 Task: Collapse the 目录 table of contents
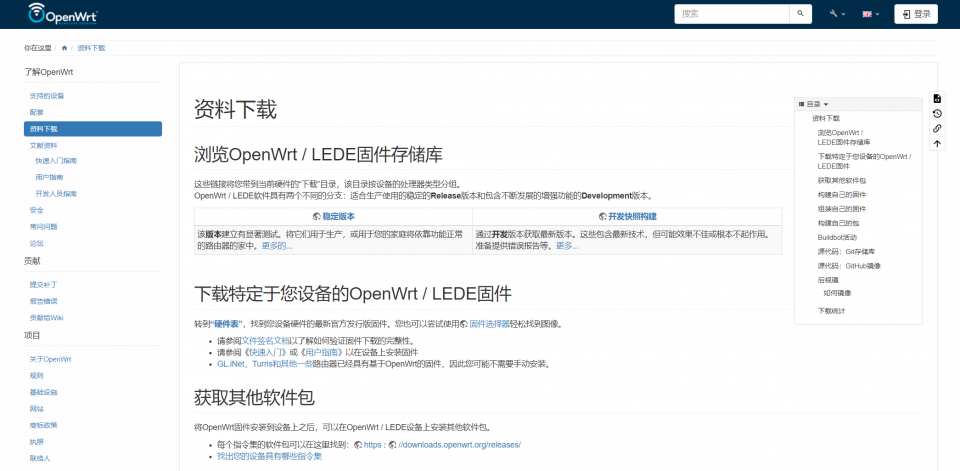814,104
